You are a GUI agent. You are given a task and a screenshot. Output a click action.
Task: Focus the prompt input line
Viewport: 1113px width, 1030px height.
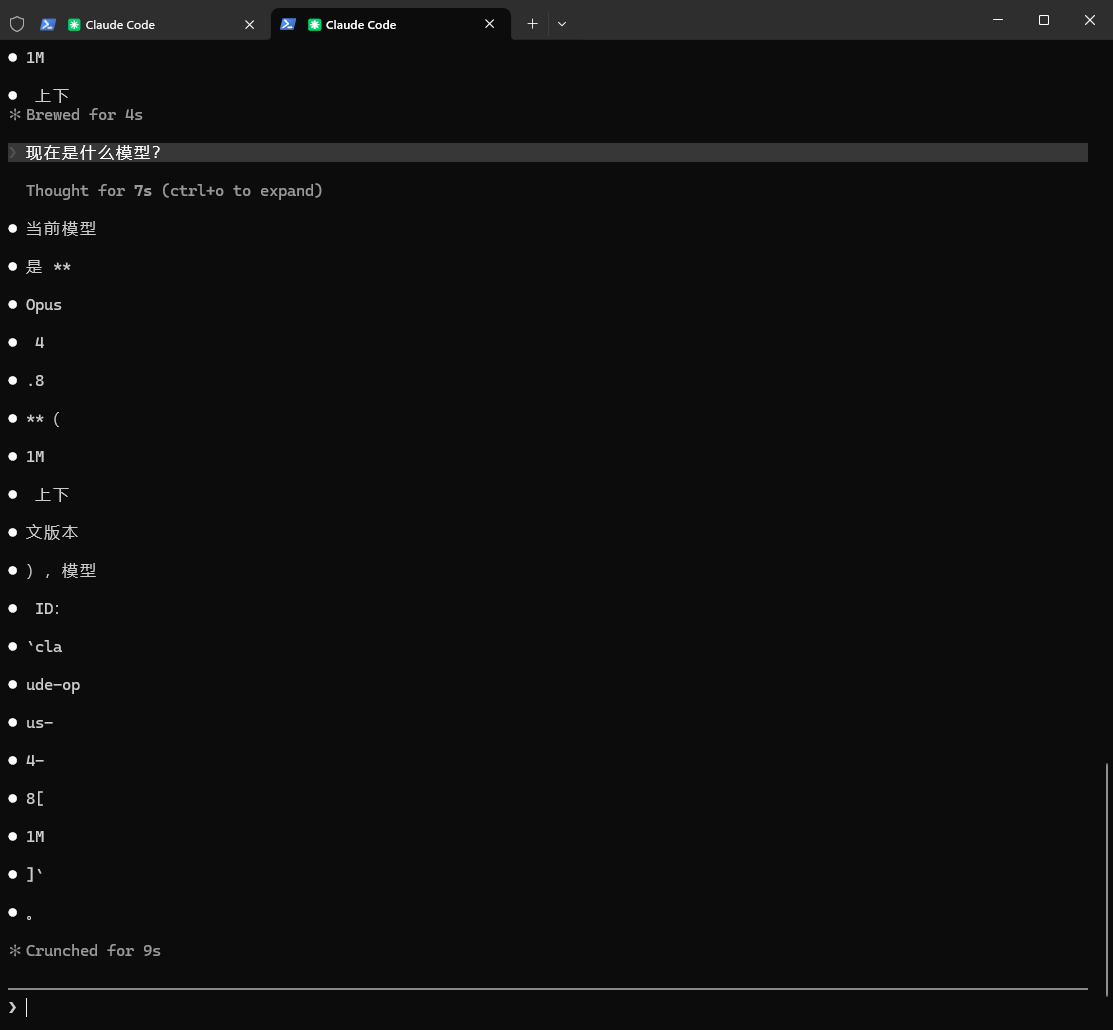[547, 1007]
